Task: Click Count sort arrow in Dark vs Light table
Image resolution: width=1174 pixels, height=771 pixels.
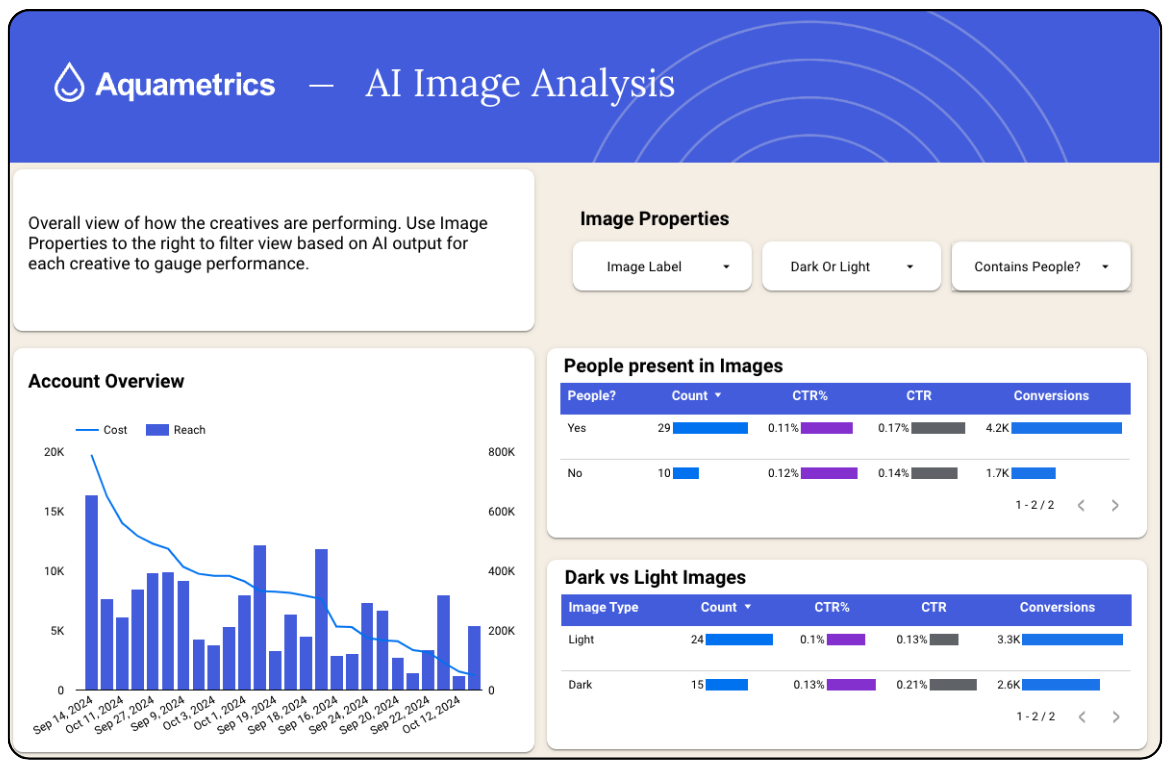Action: (747, 608)
